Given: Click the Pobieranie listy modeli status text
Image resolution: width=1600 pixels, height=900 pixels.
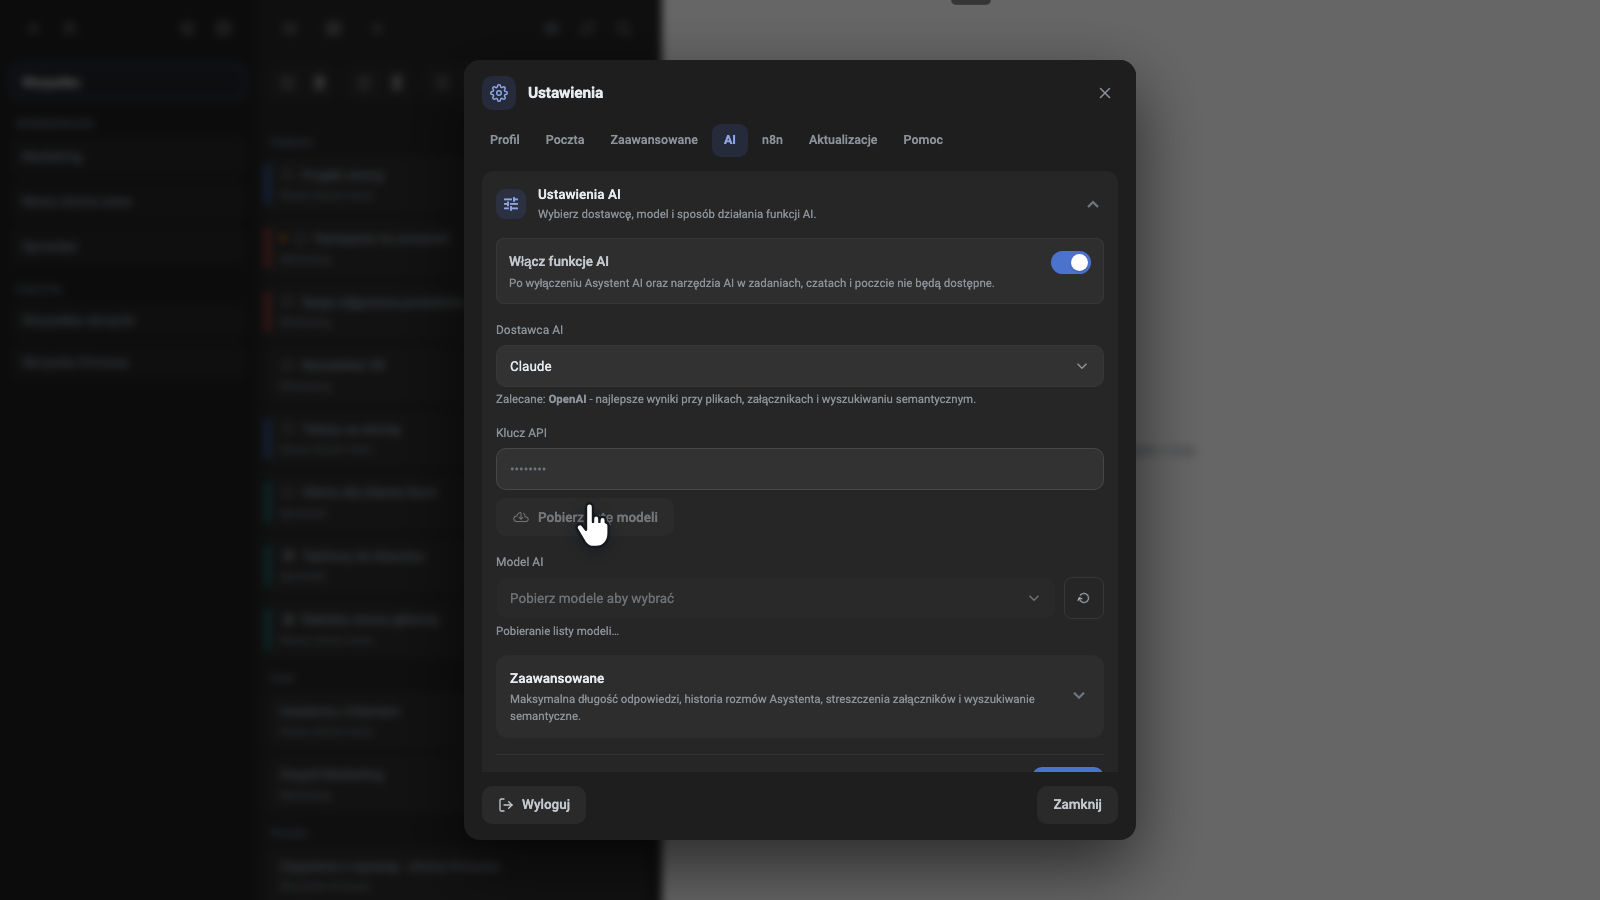Looking at the screenshot, I should coord(557,631).
